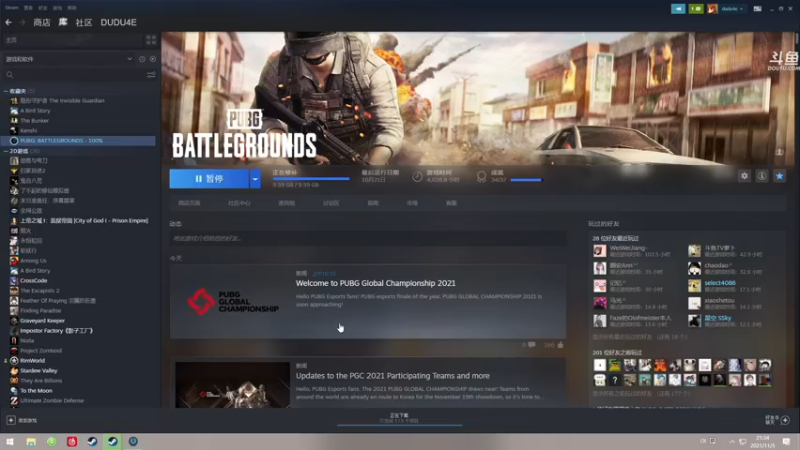Open the 社区中心 community hub link
The width and height of the screenshot is (800, 450).
point(239,203)
